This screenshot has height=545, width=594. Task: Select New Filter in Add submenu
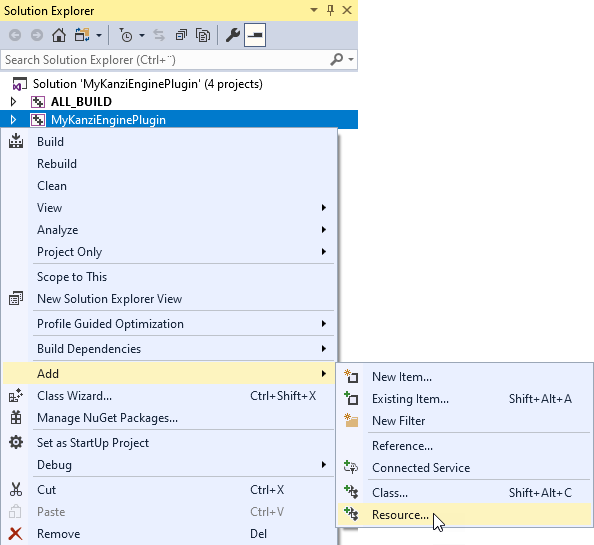[465, 420]
